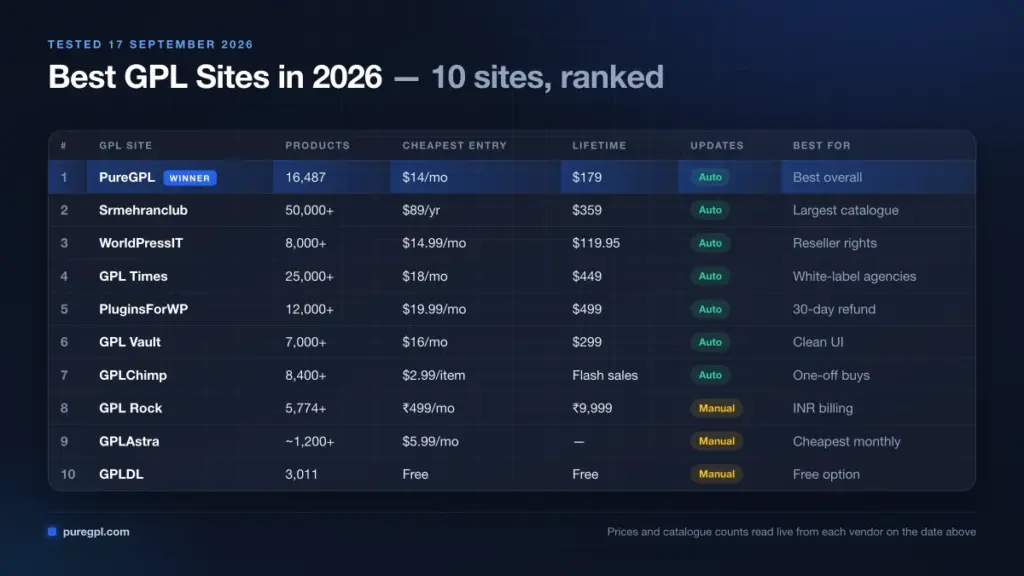Select the WorldPressIT site name

pyautogui.click(x=141, y=243)
